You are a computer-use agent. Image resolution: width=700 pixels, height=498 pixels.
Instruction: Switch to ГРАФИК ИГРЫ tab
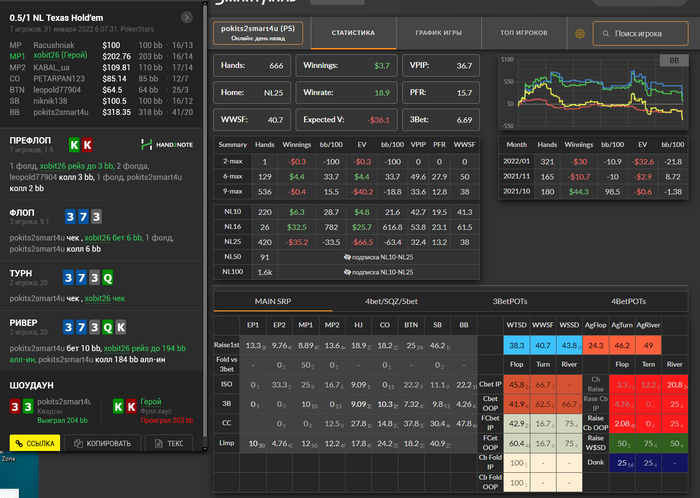[438, 33]
